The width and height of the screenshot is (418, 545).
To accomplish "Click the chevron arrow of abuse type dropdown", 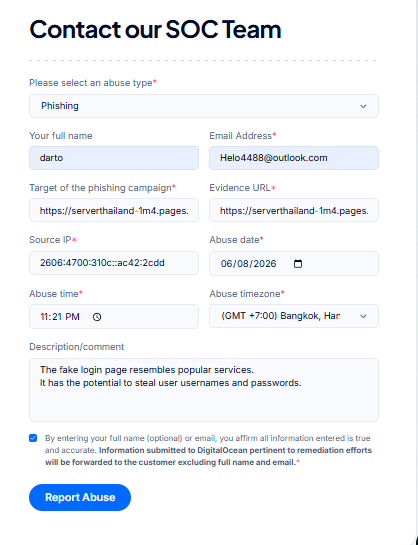I will (x=363, y=106).
